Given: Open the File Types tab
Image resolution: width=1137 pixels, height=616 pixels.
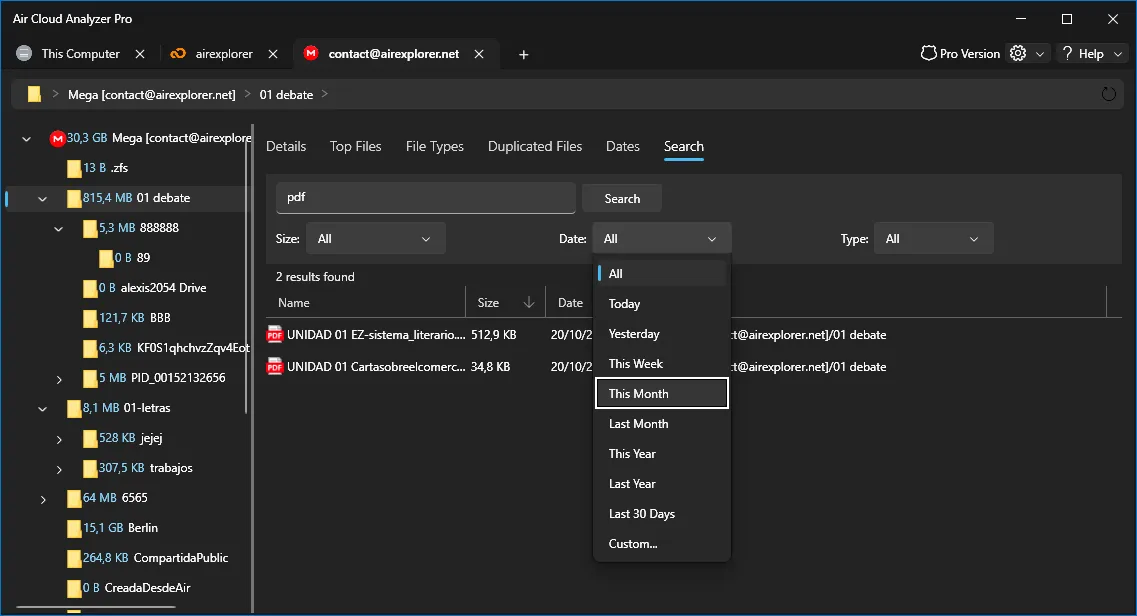Looking at the screenshot, I should [434, 146].
